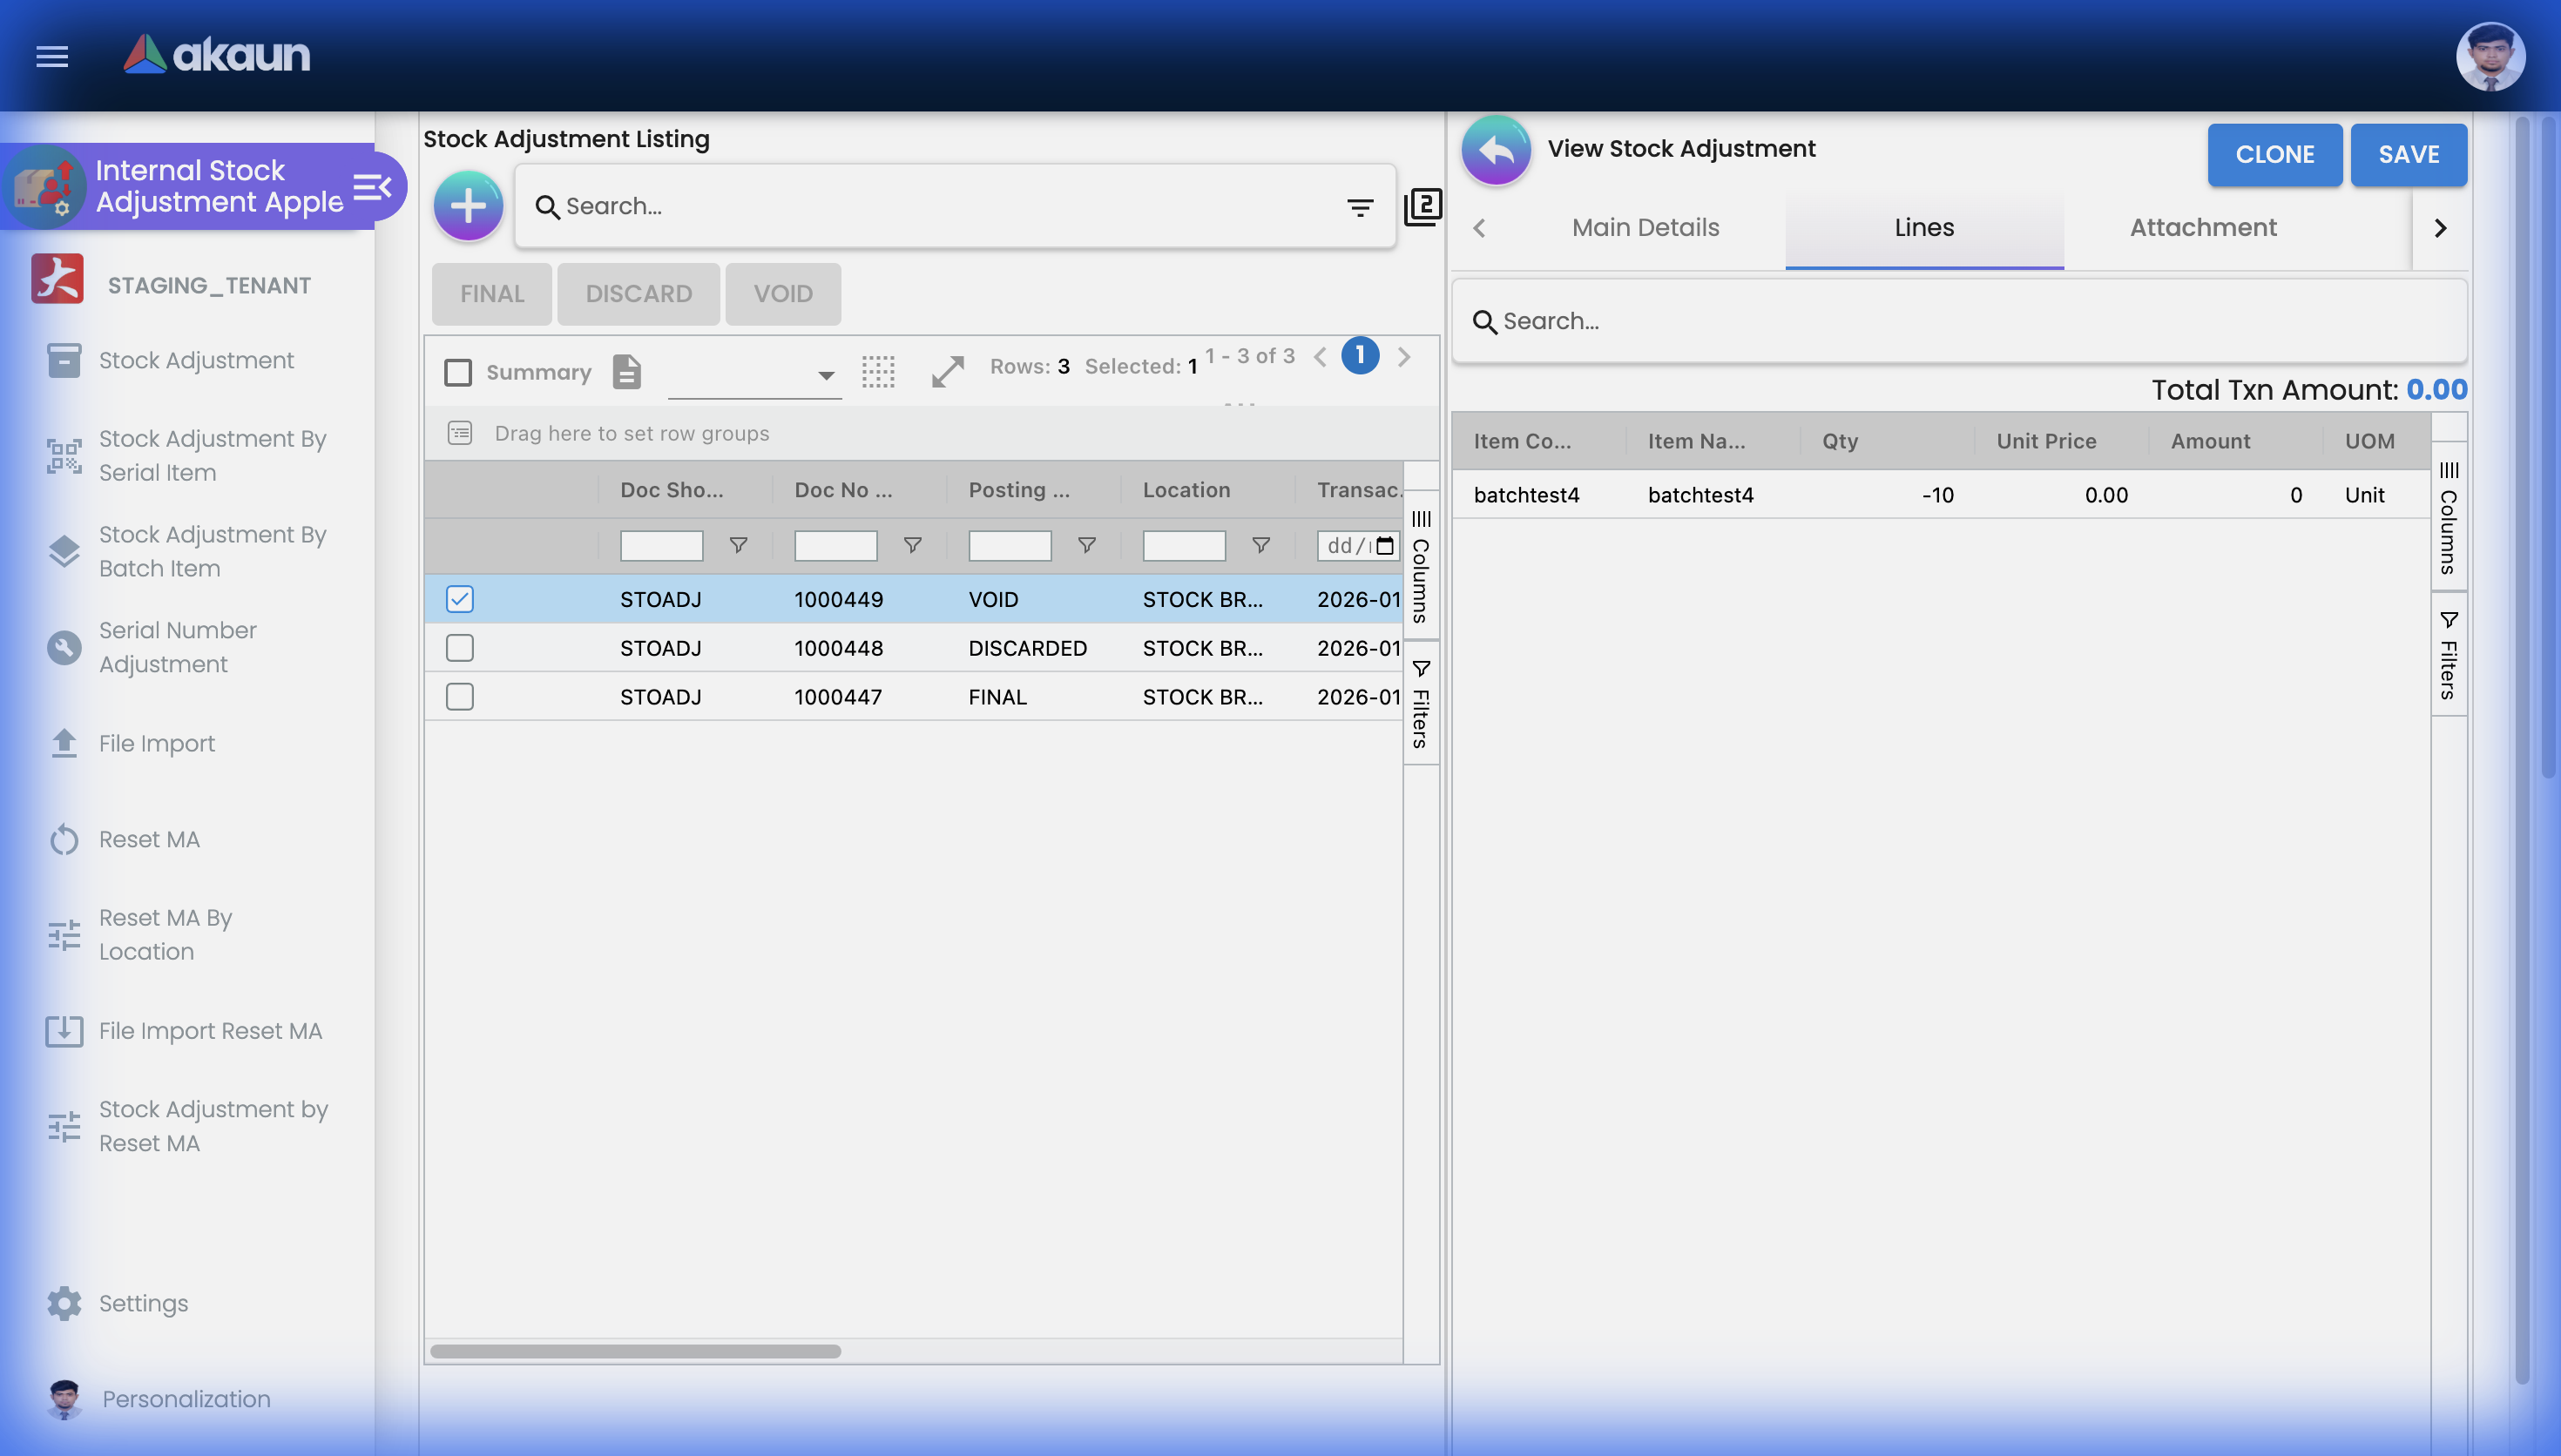Image resolution: width=2561 pixels, height=1456 pixels.
Task: Open Stock Adjustment By Batch Item
Action: click(212, 551)
